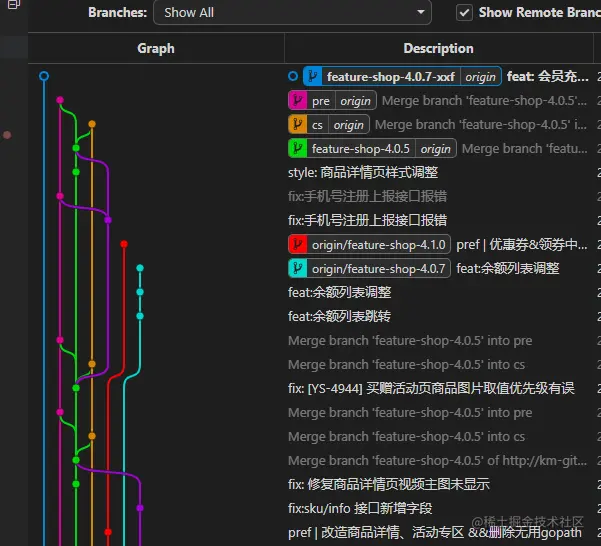601x546 pixels.
Task: Click the blue branch icon of feature-shop-4.0.7-xxf
Action: (313, 76)
